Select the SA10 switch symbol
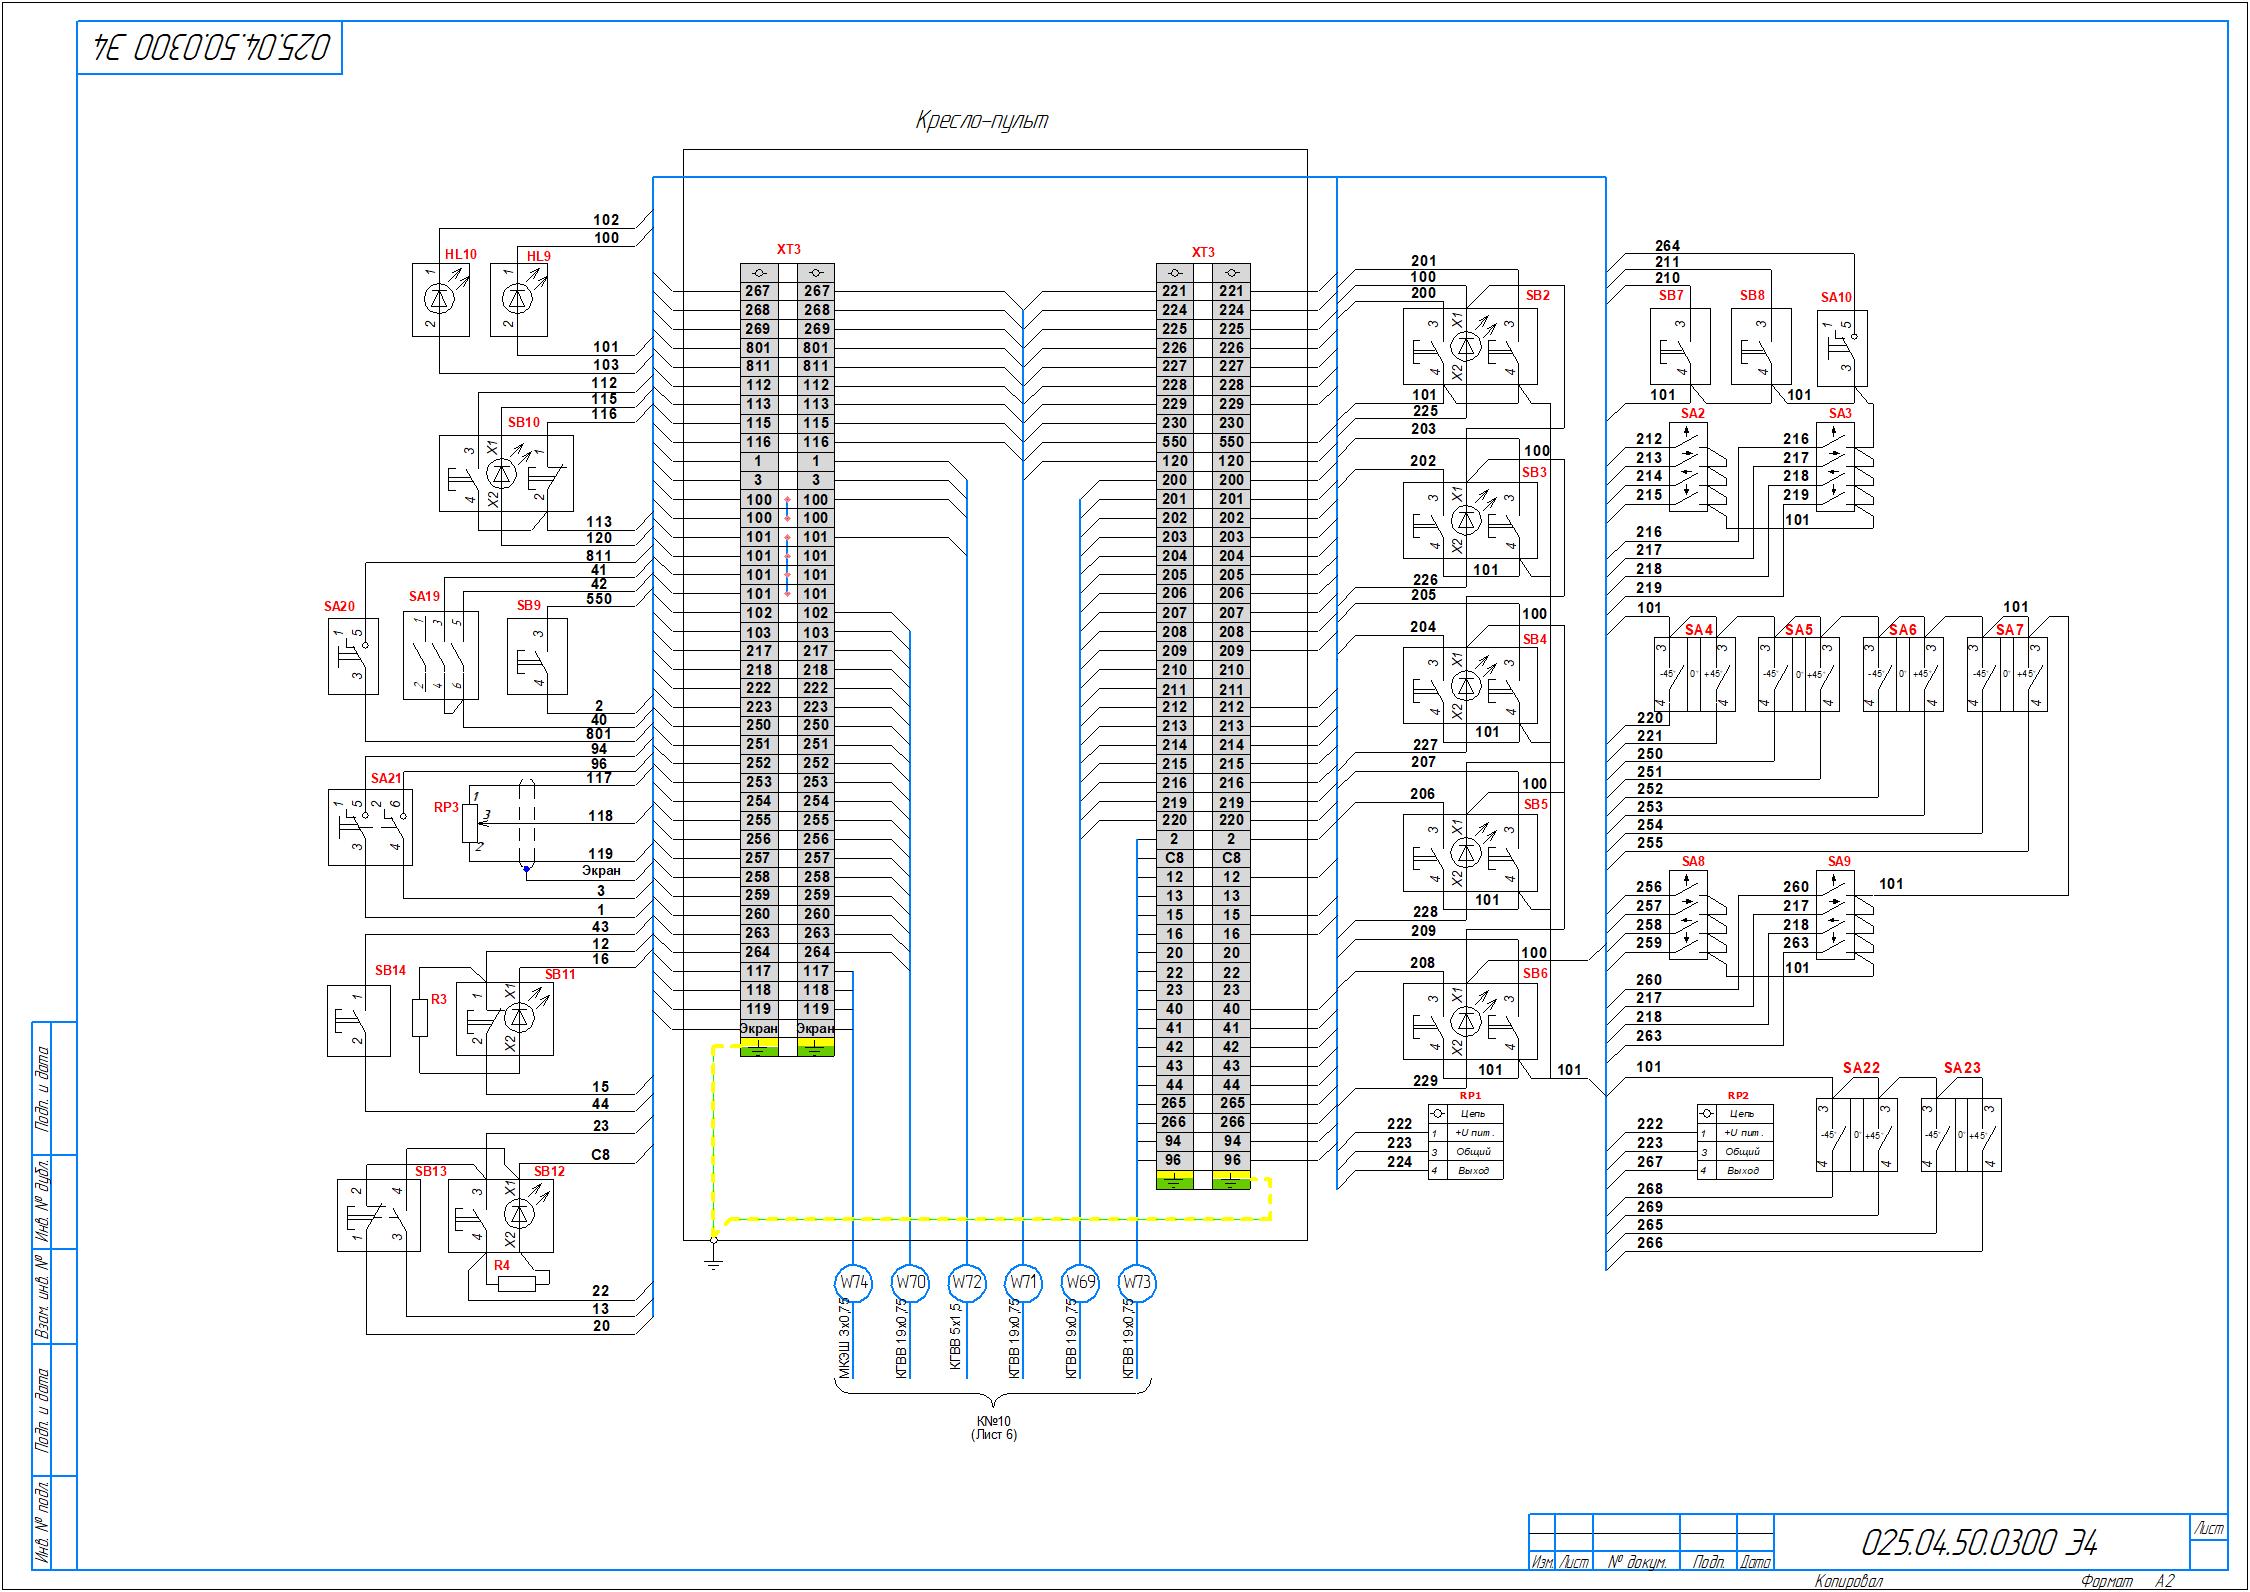 click(x=1842, y=347)
